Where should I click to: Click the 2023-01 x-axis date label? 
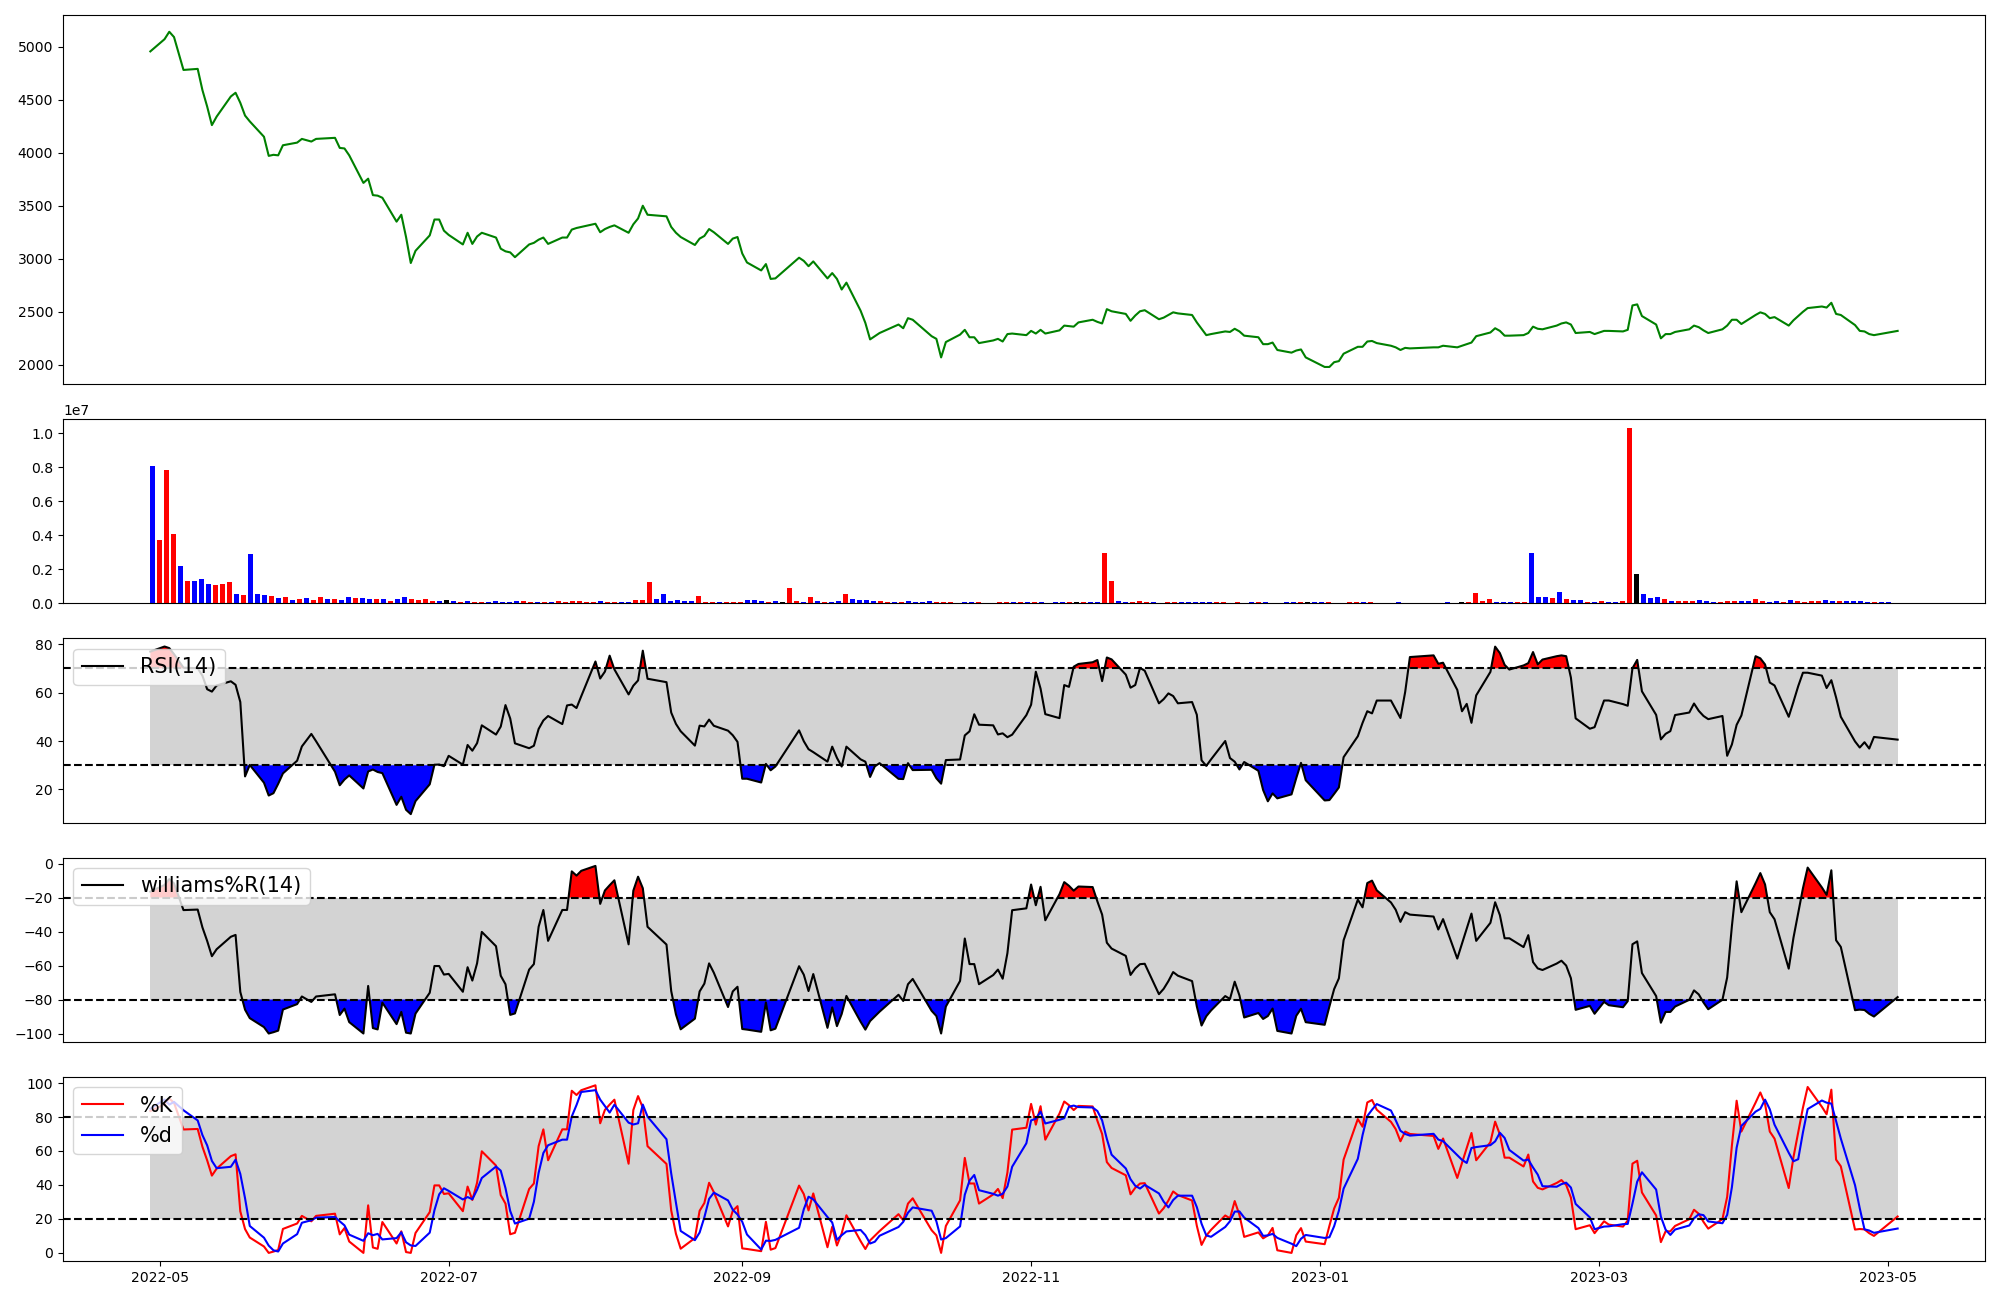[x=1320, y=1277]
